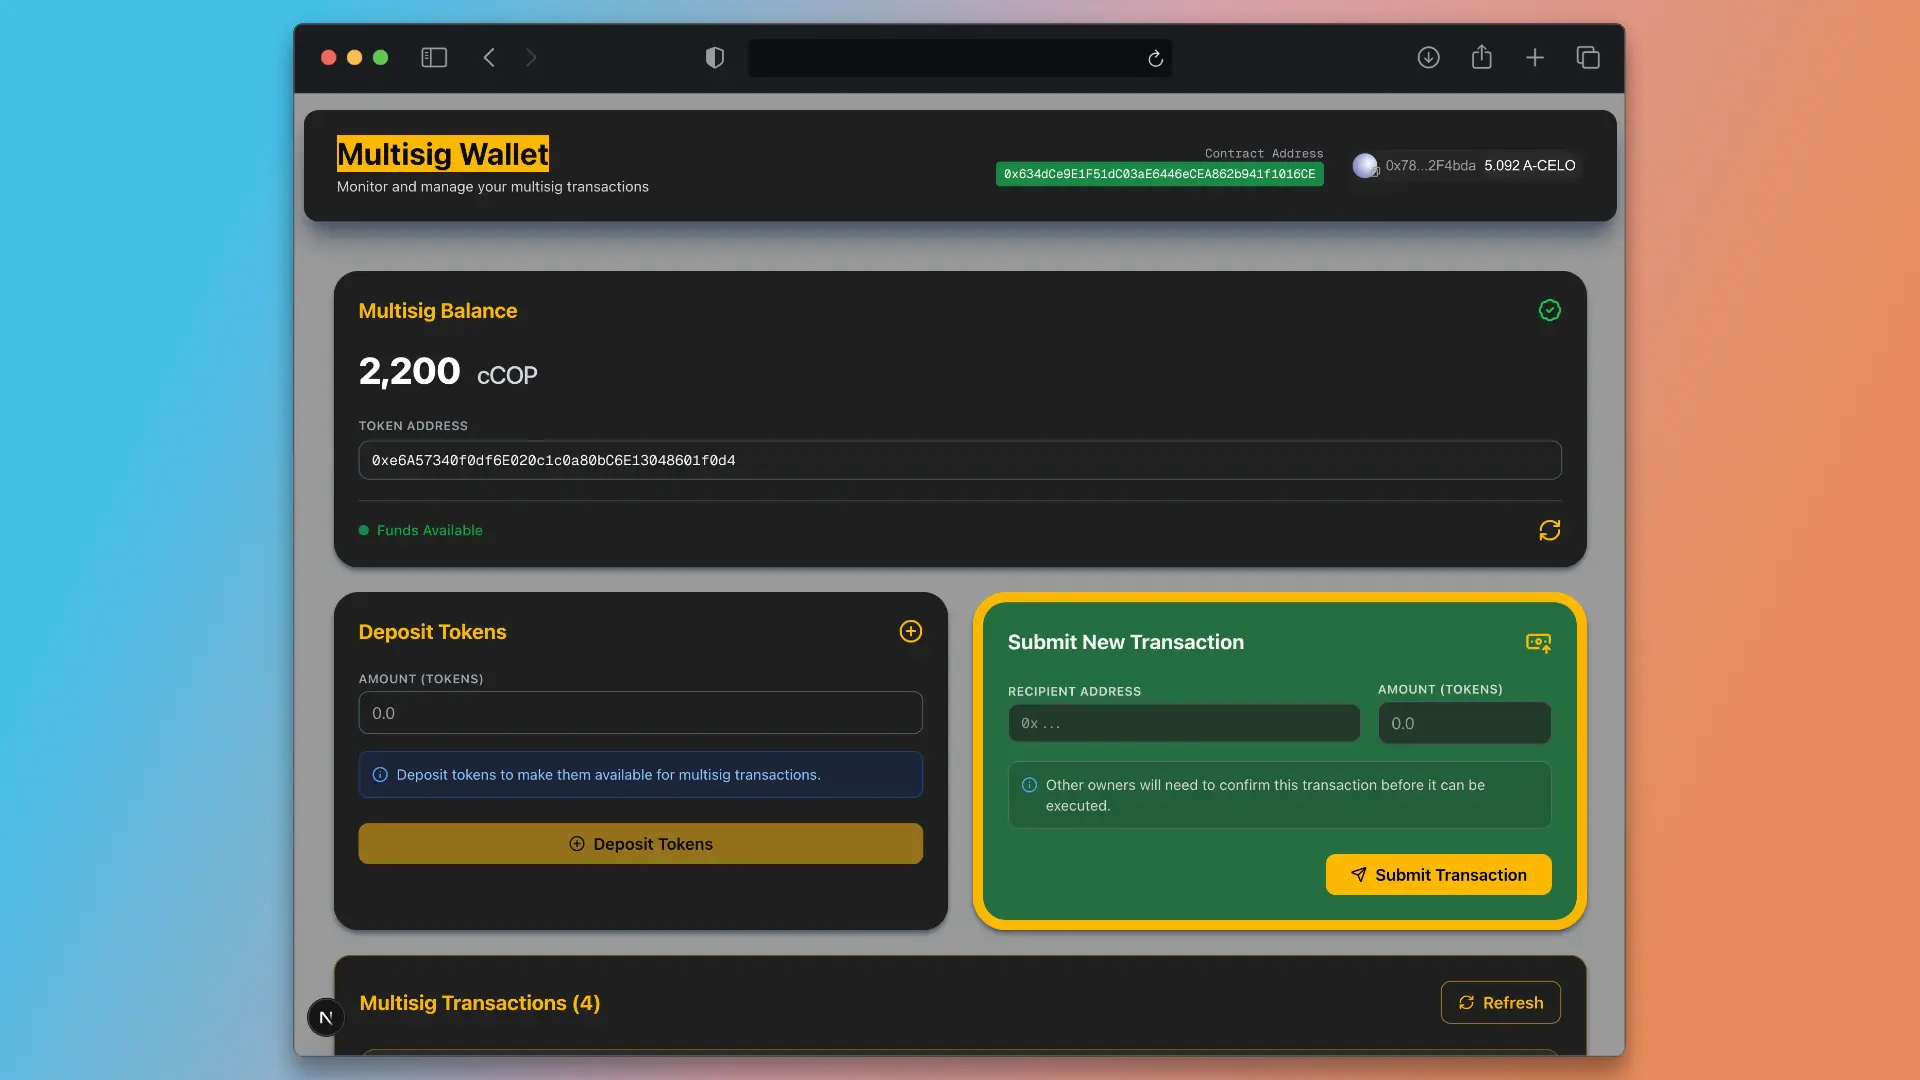Screen dimensions: 1920x1080
Task: Click the refresh icon beside Funds Available
Action: pos(1548,530)
